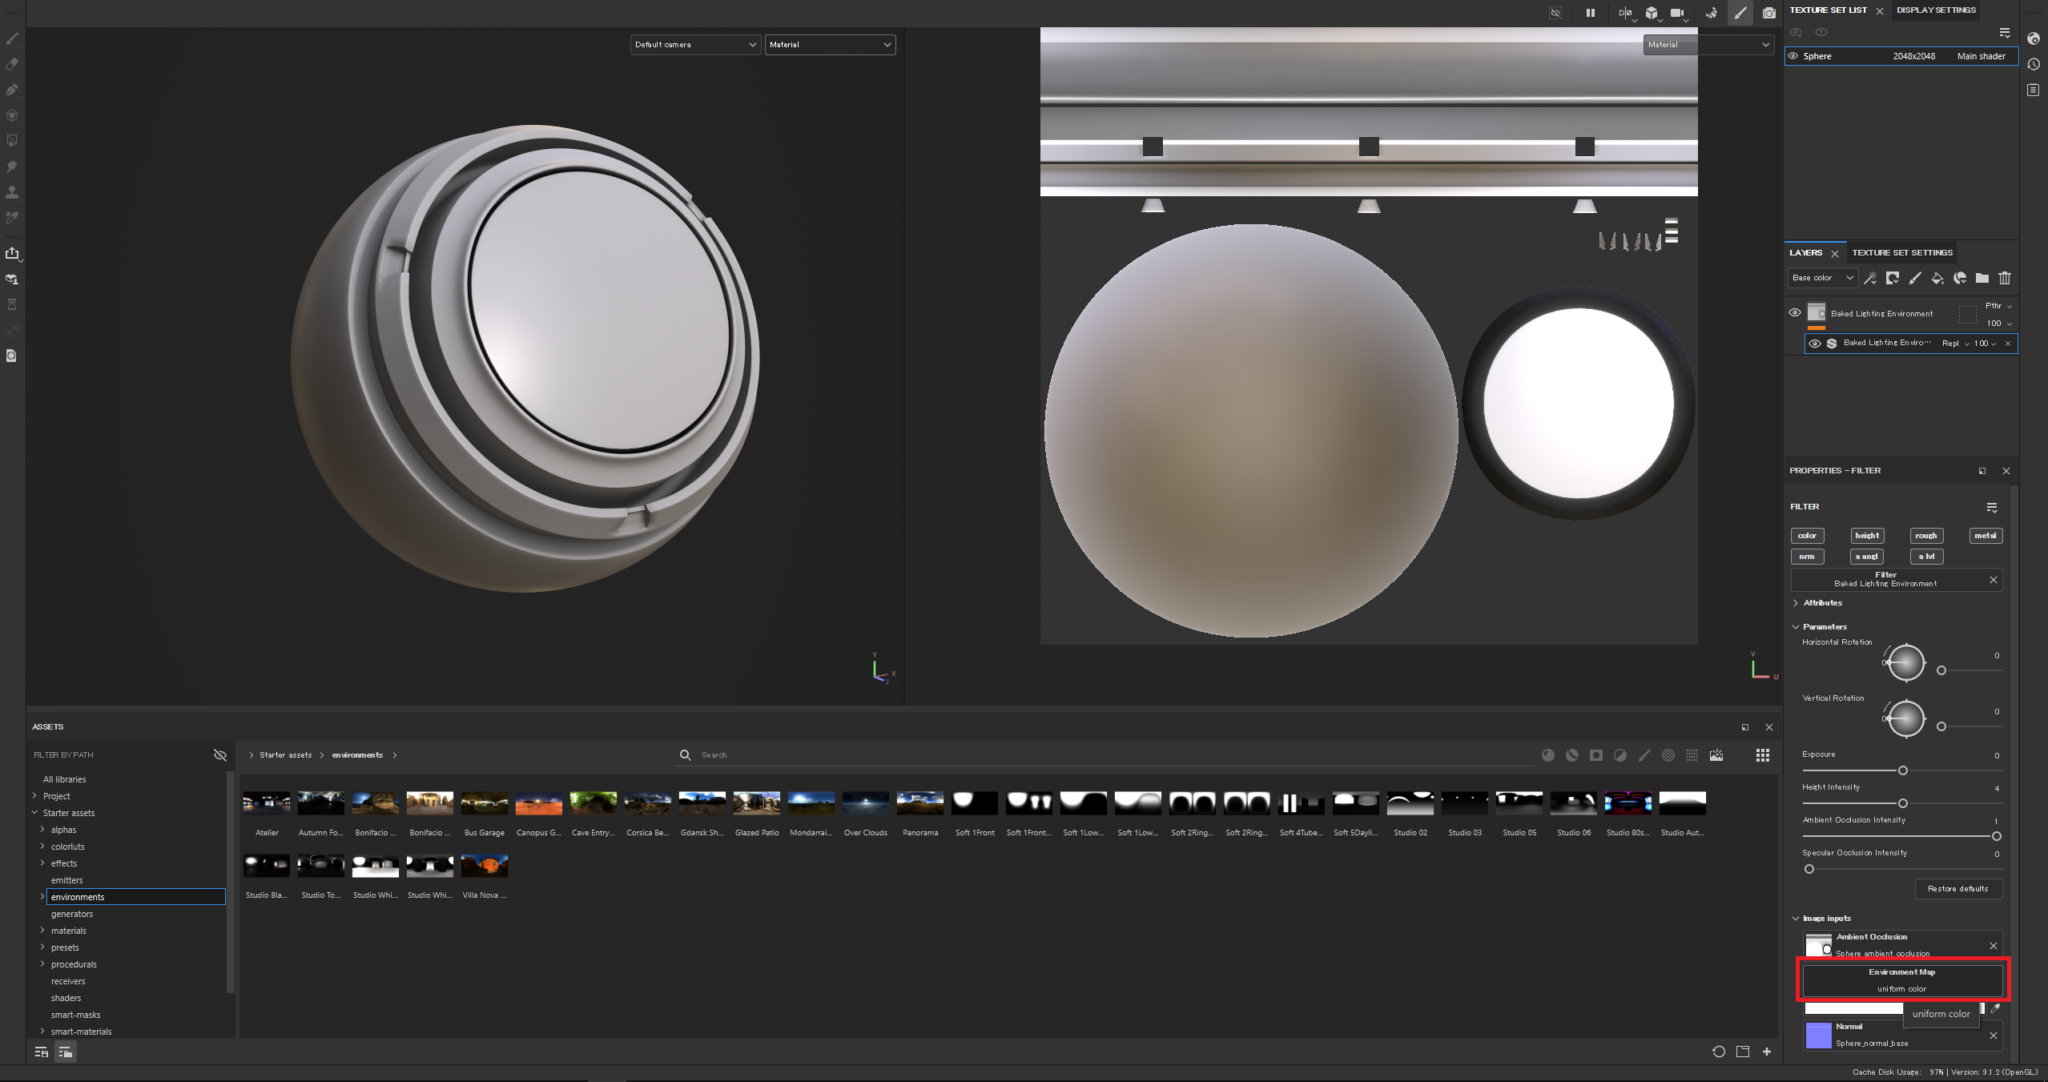This screenshot has height=1082, width=2048.
Task: Select the Paint tool in the top toolbar
Action: point(1740,12)
